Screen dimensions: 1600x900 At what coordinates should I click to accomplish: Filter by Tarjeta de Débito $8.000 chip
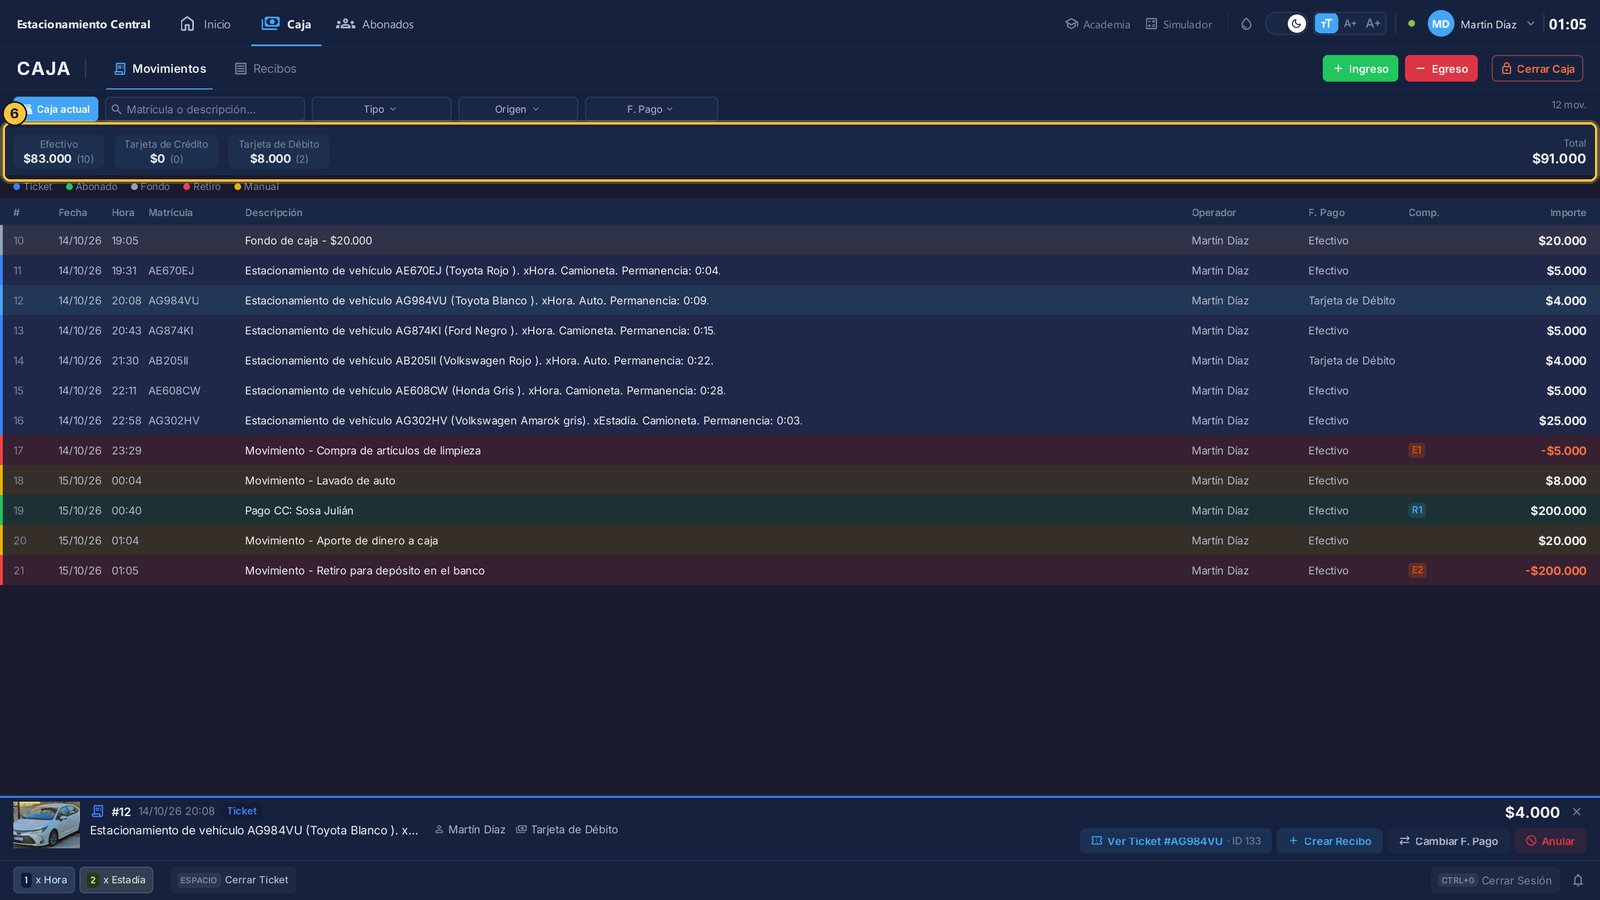tap(279, 152)
